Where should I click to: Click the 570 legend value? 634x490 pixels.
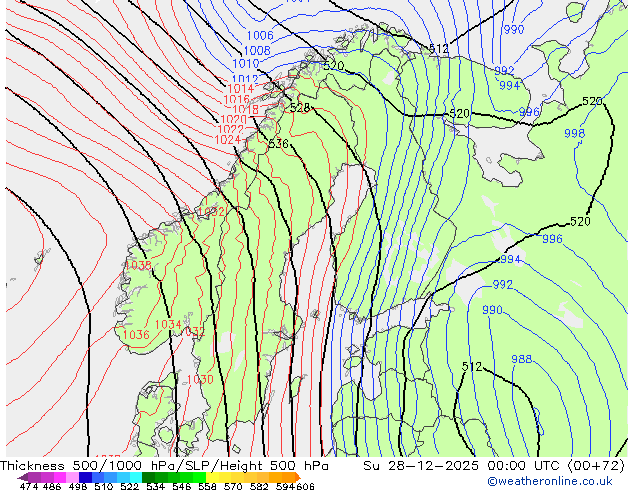[x=233, y=486]
